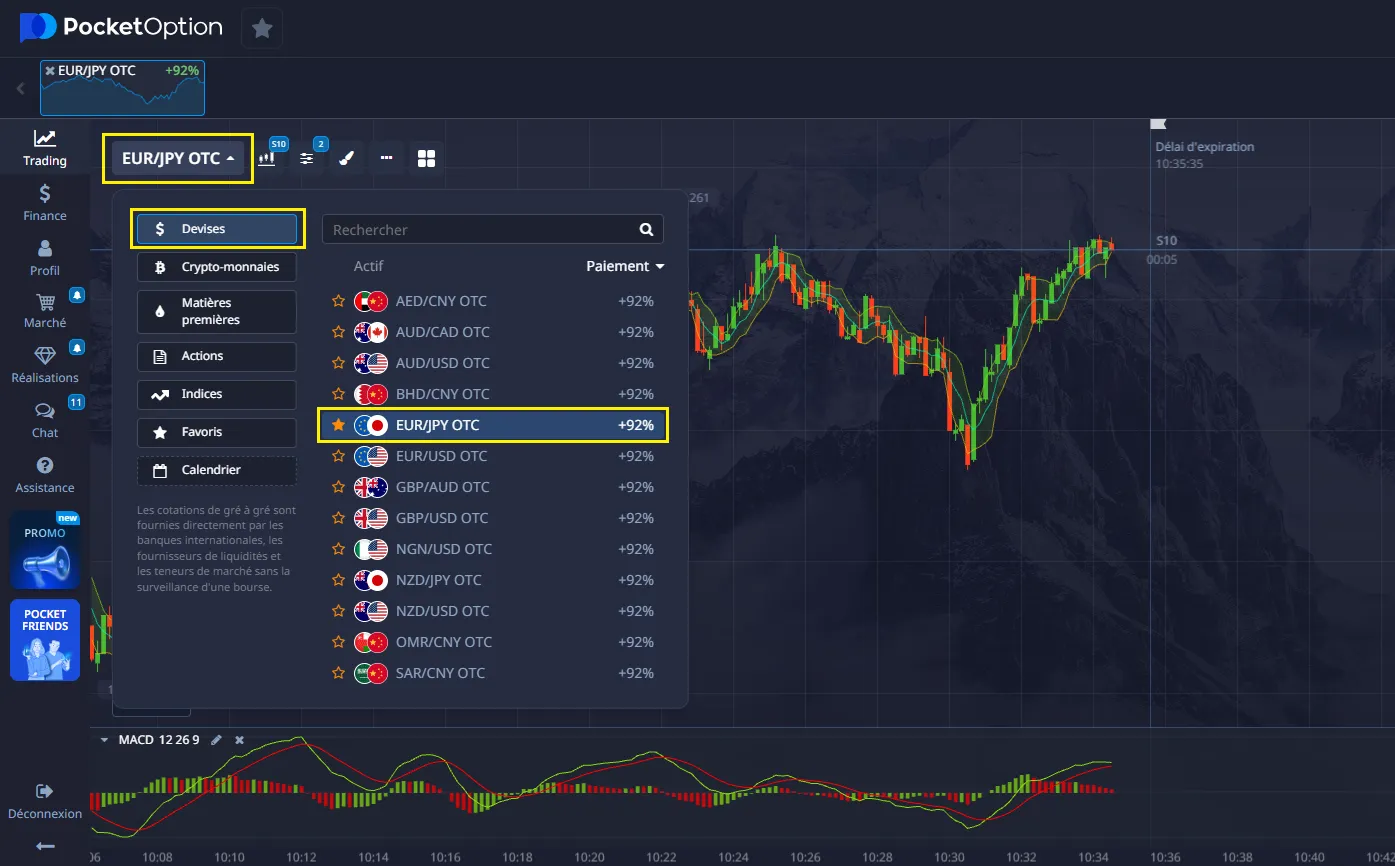Click the left arrow beside the asset tabs

[21, 88]
